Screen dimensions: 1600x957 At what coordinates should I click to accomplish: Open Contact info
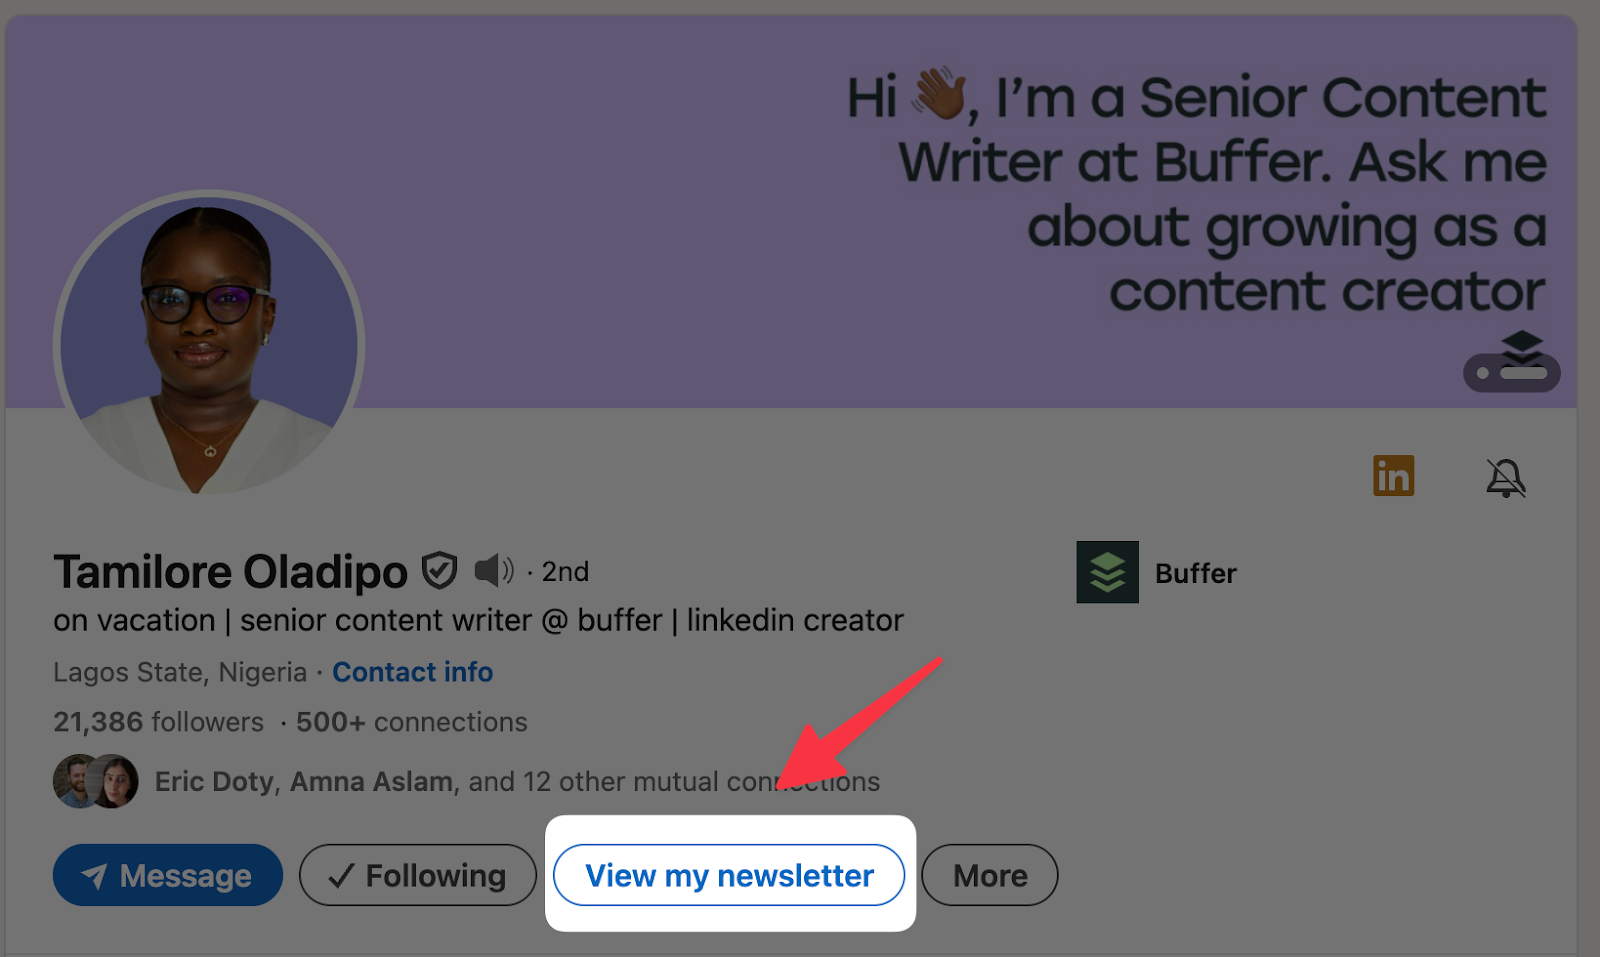tap(412, 672)
